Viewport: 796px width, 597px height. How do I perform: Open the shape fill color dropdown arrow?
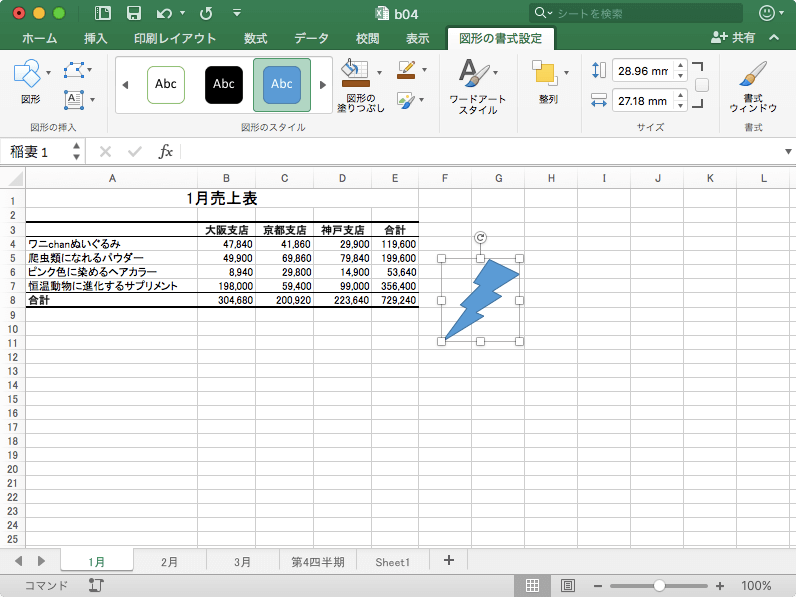point(379,73)
